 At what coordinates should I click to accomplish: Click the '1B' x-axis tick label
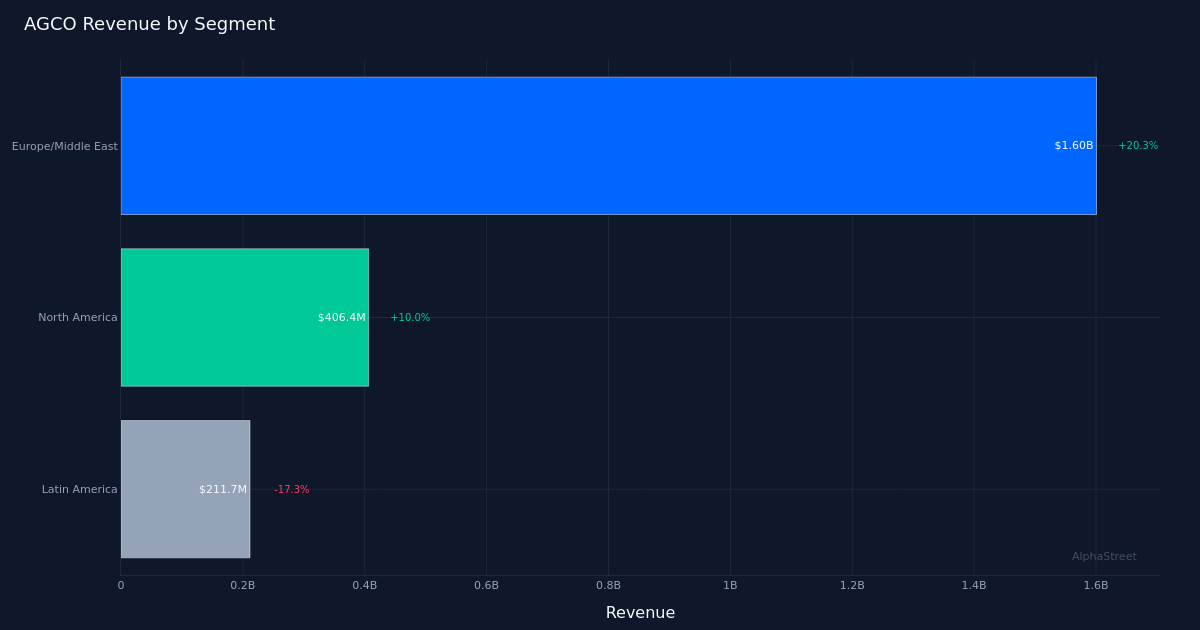[x=730, y=586]
